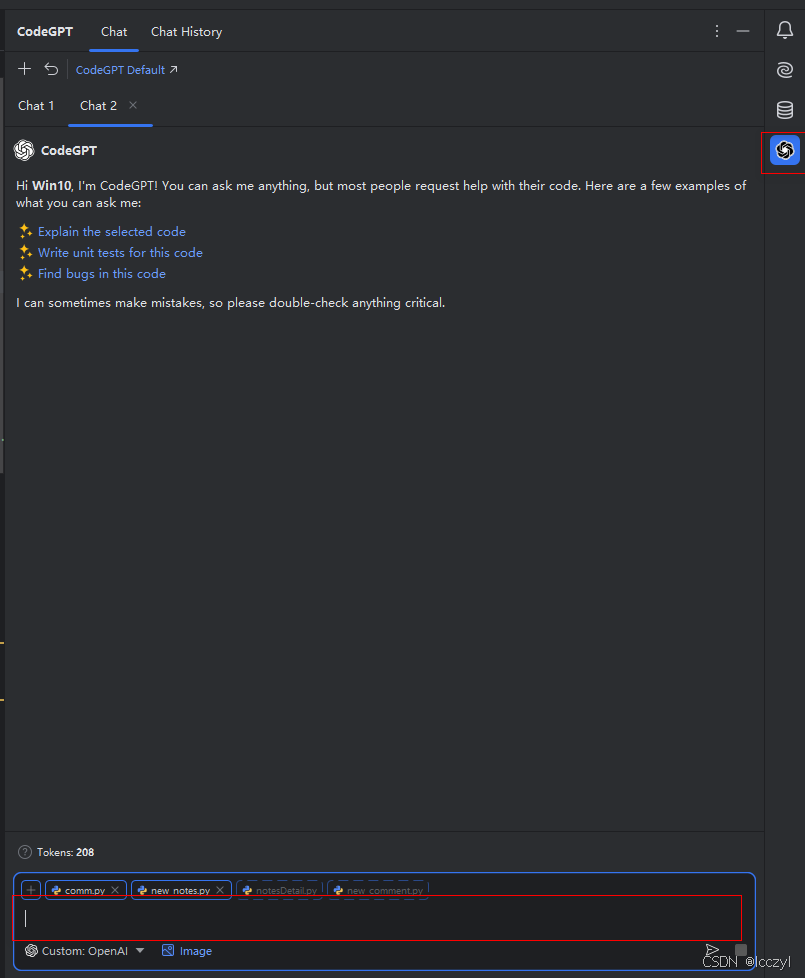Attach an image via Image button
Image resolution: width=805 pixels, height=978 pixels.
(187, 951)
